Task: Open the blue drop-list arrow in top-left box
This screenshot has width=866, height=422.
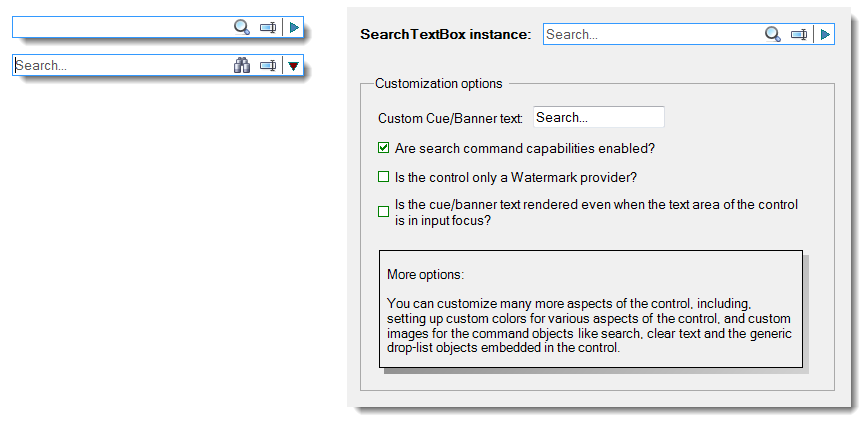Action: 294,27
